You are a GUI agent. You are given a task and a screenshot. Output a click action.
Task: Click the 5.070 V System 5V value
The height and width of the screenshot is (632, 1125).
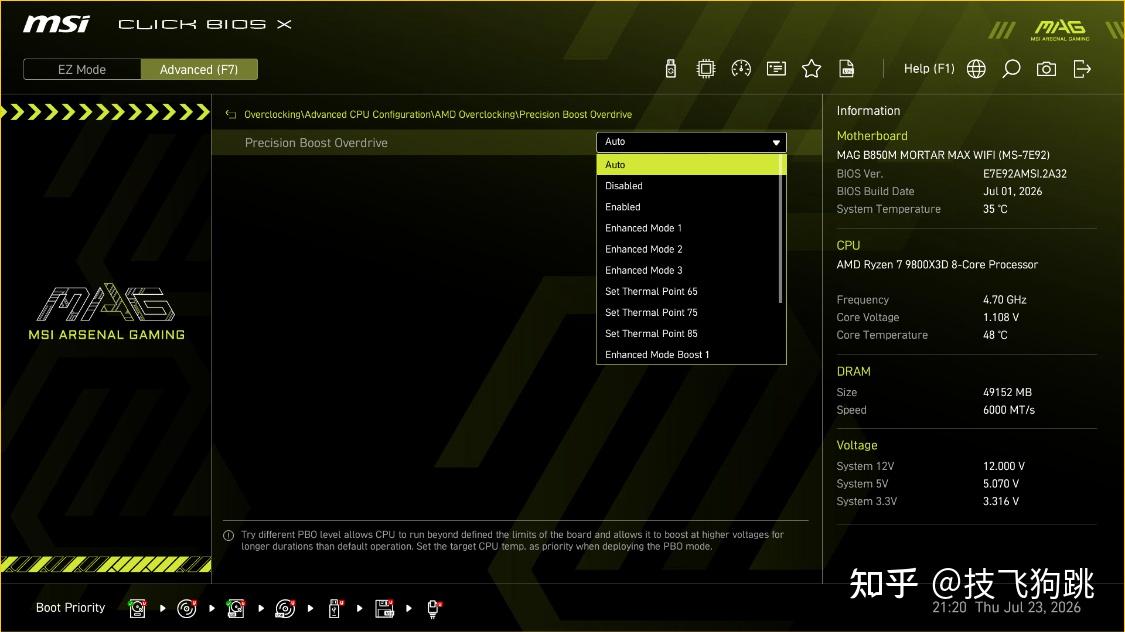click(1001, 484)
